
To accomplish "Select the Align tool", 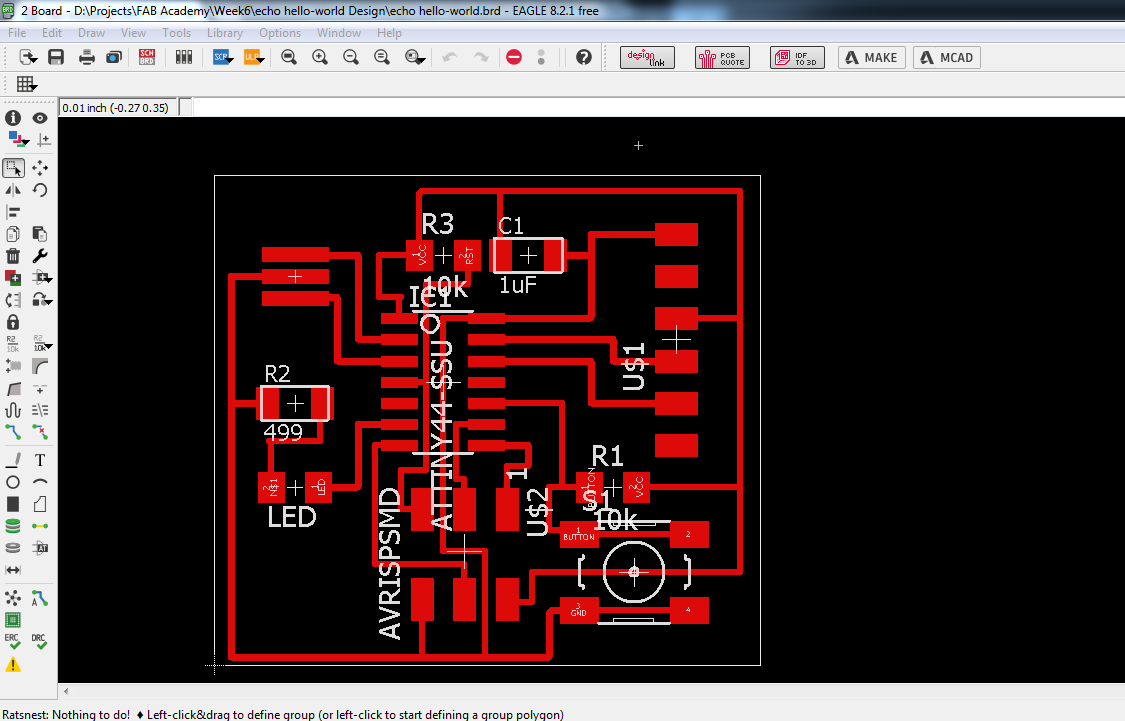I will (x=13, y=212).
